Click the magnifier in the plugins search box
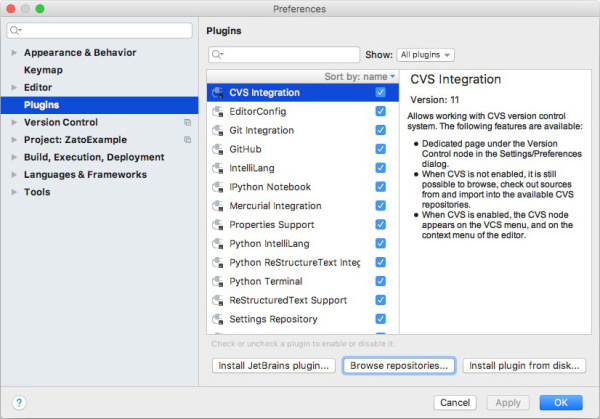This screenshot has height=419, width=600. pyautogui.click(x=217, y=54)
